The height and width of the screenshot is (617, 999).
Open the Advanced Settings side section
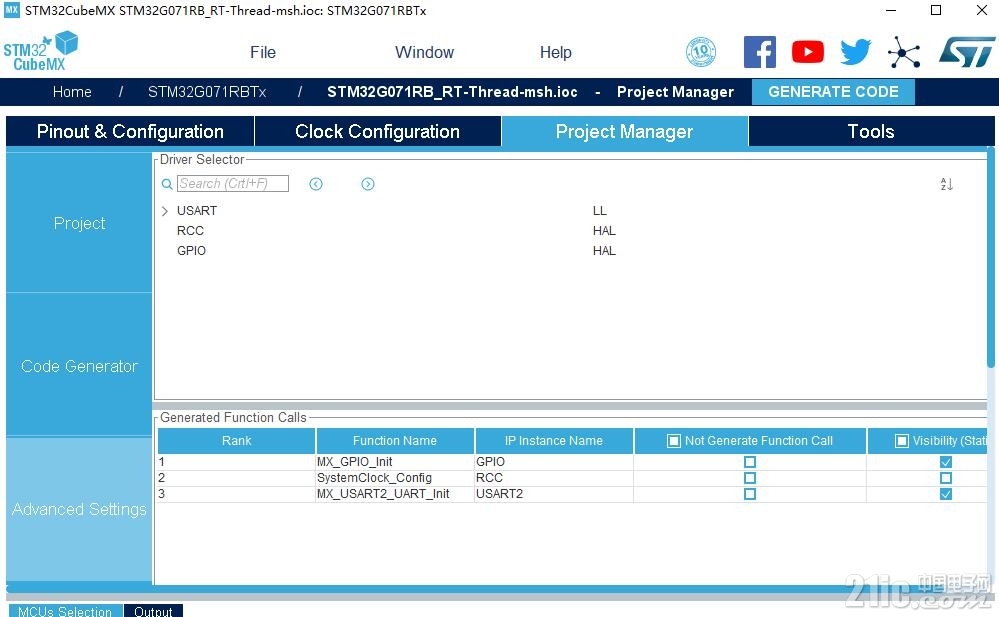[79, 510]
